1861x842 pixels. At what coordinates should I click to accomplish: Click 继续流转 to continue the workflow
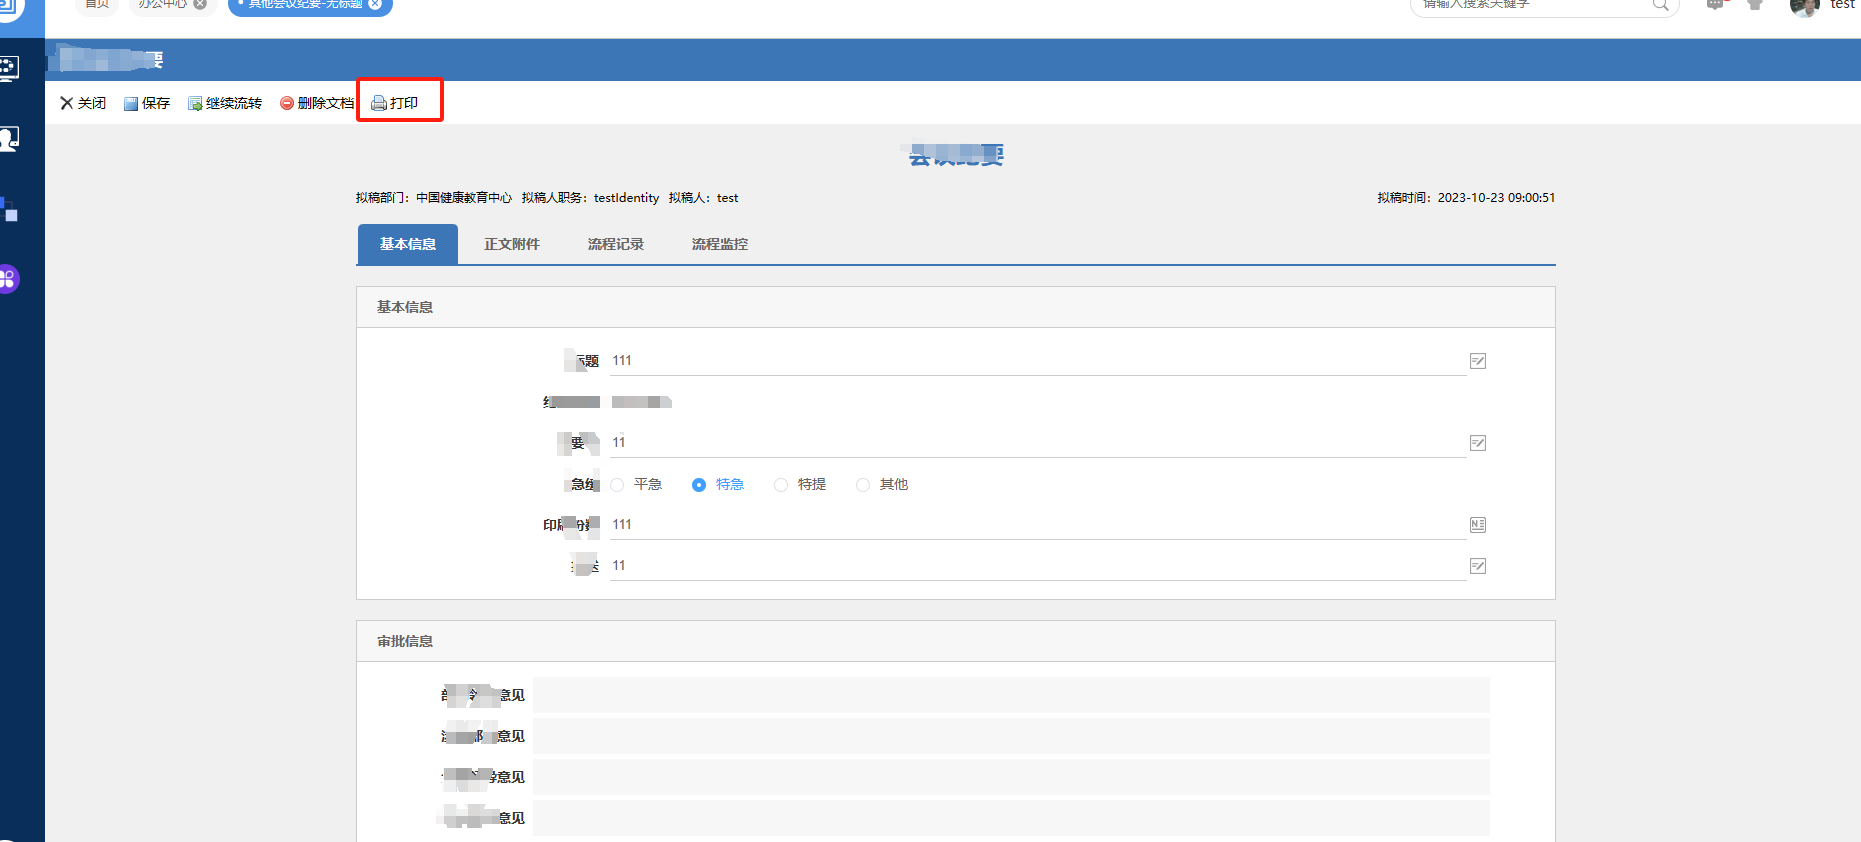[x=225, y=103]
